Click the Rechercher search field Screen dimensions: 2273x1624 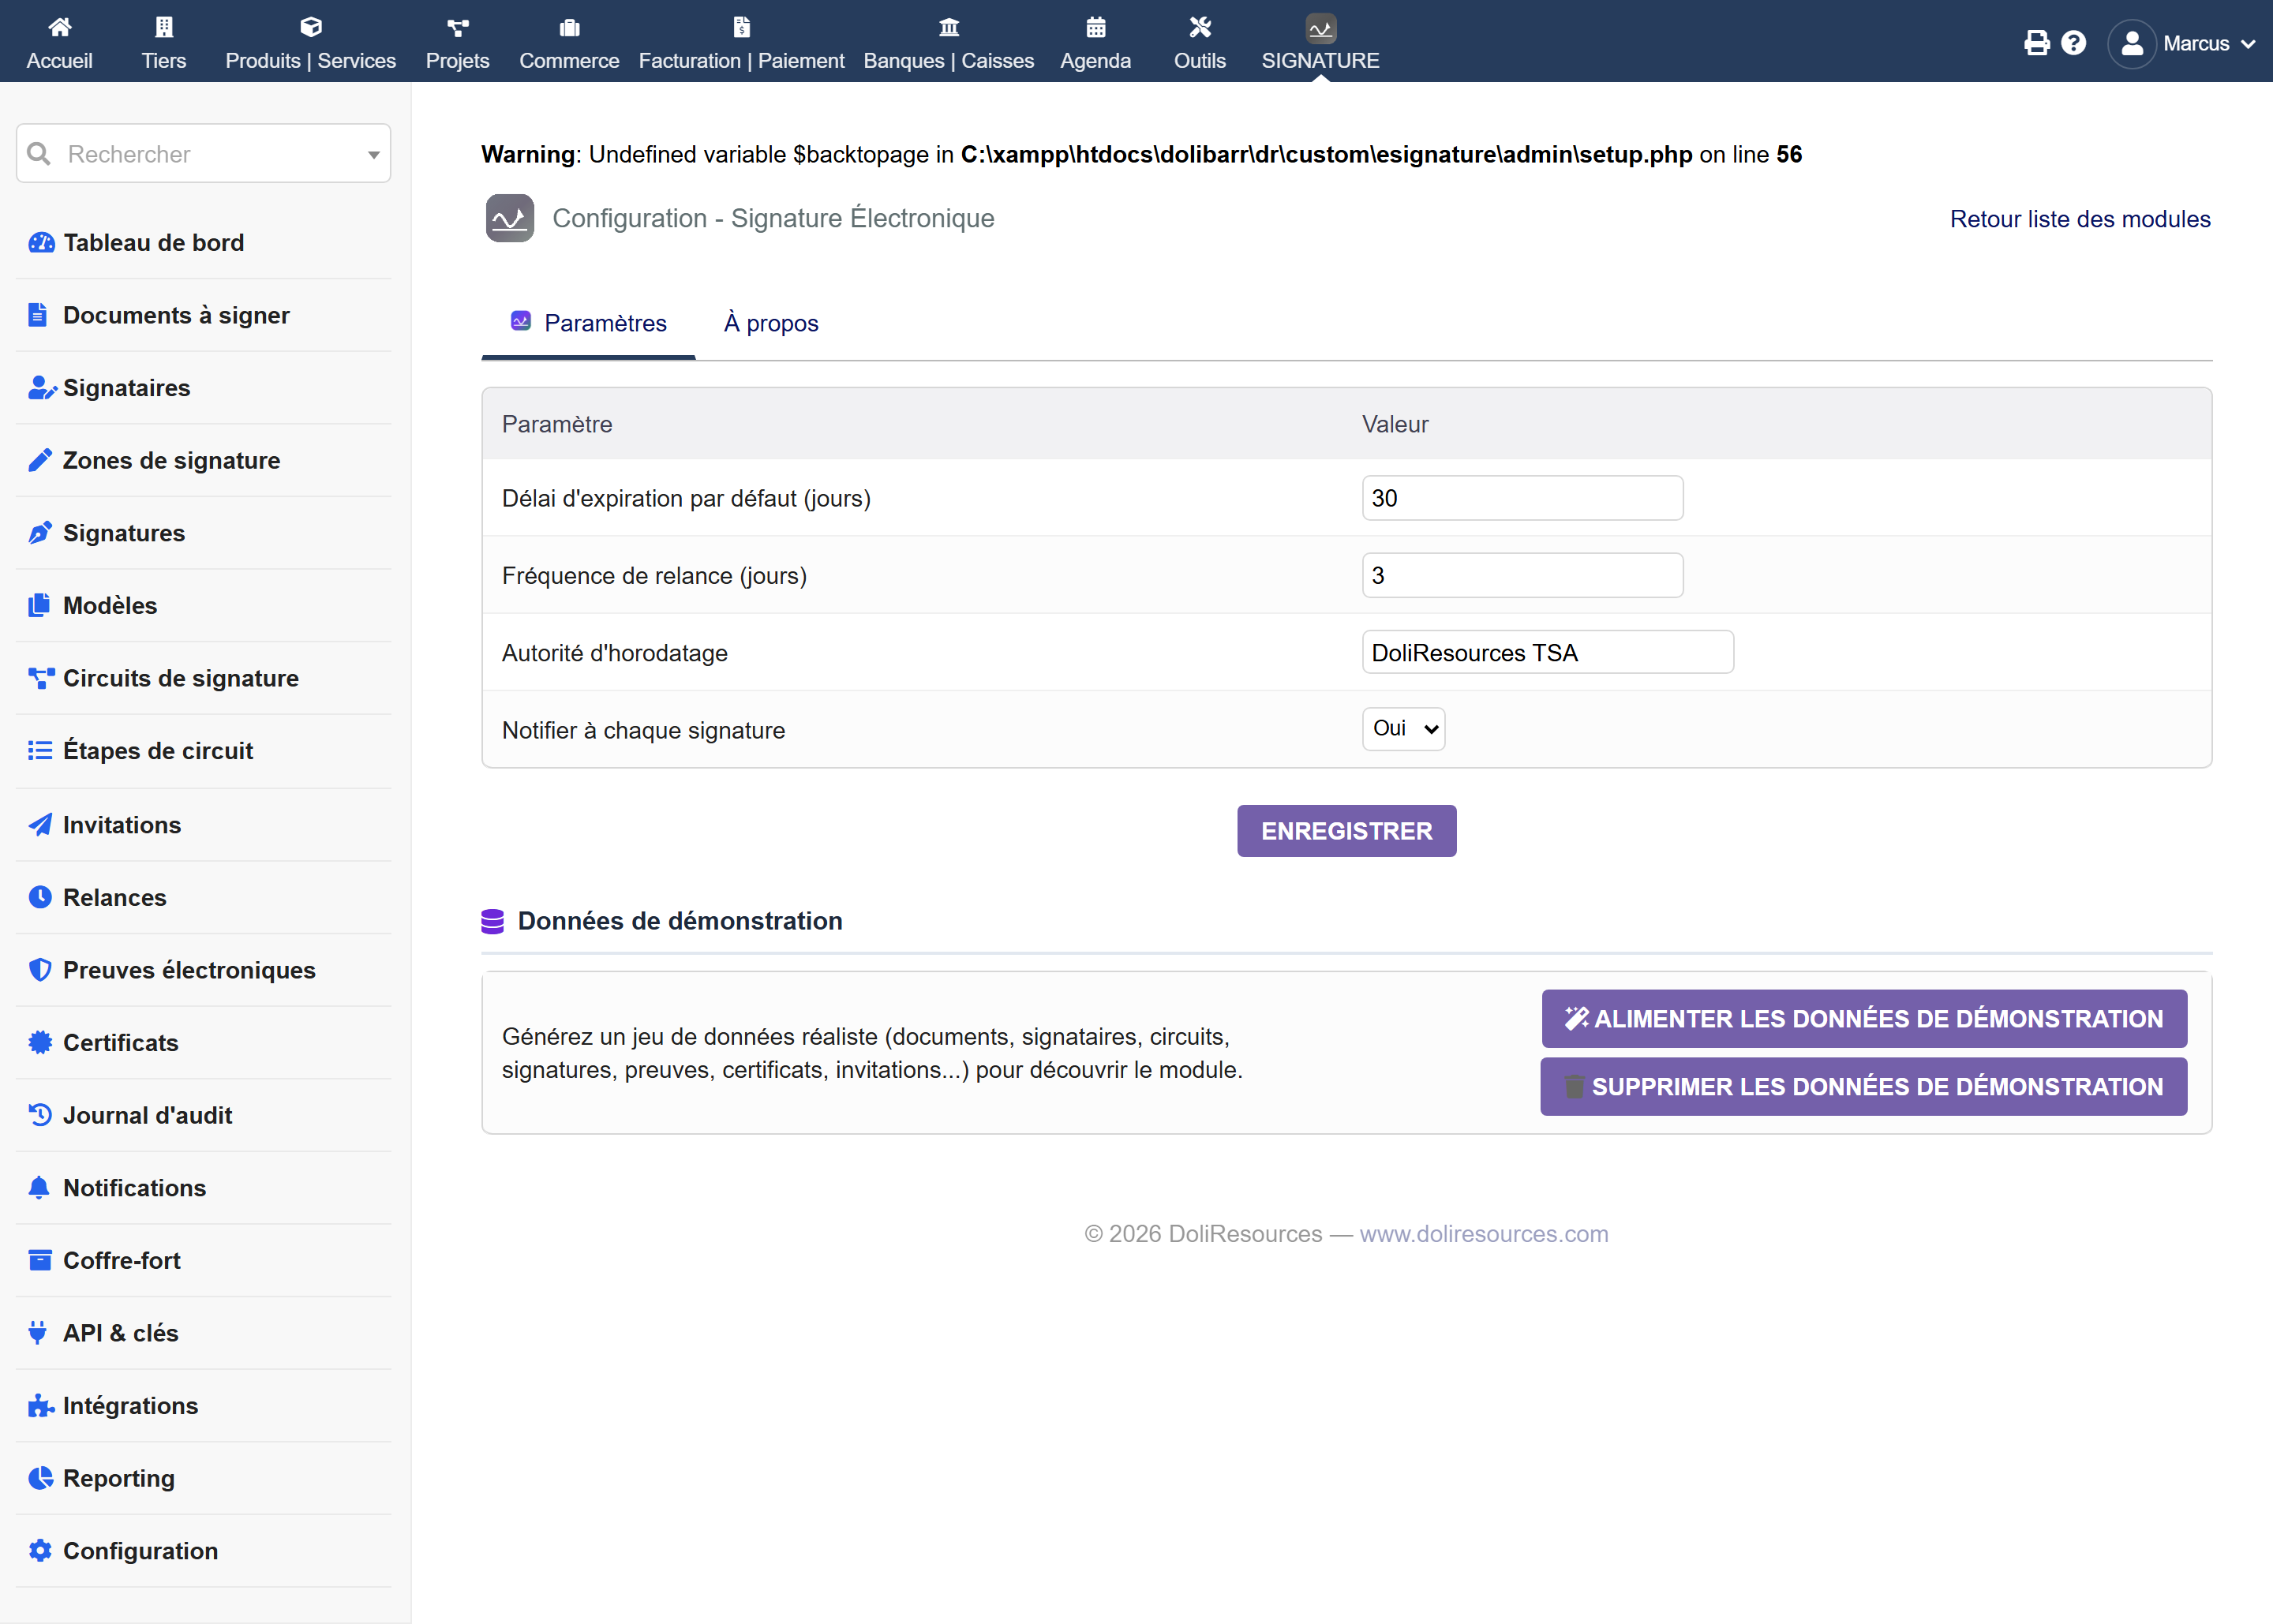point(204,154)
